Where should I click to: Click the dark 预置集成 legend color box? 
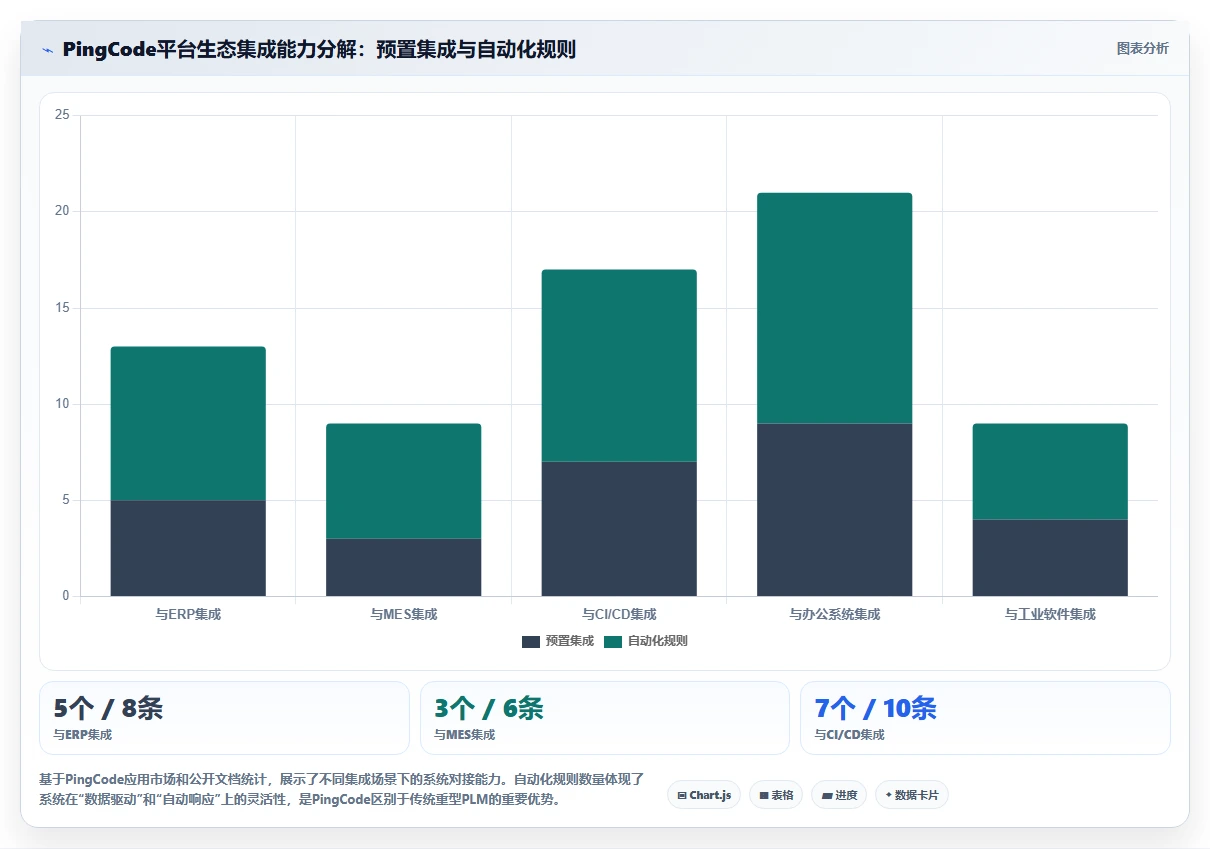coord(531,641)
